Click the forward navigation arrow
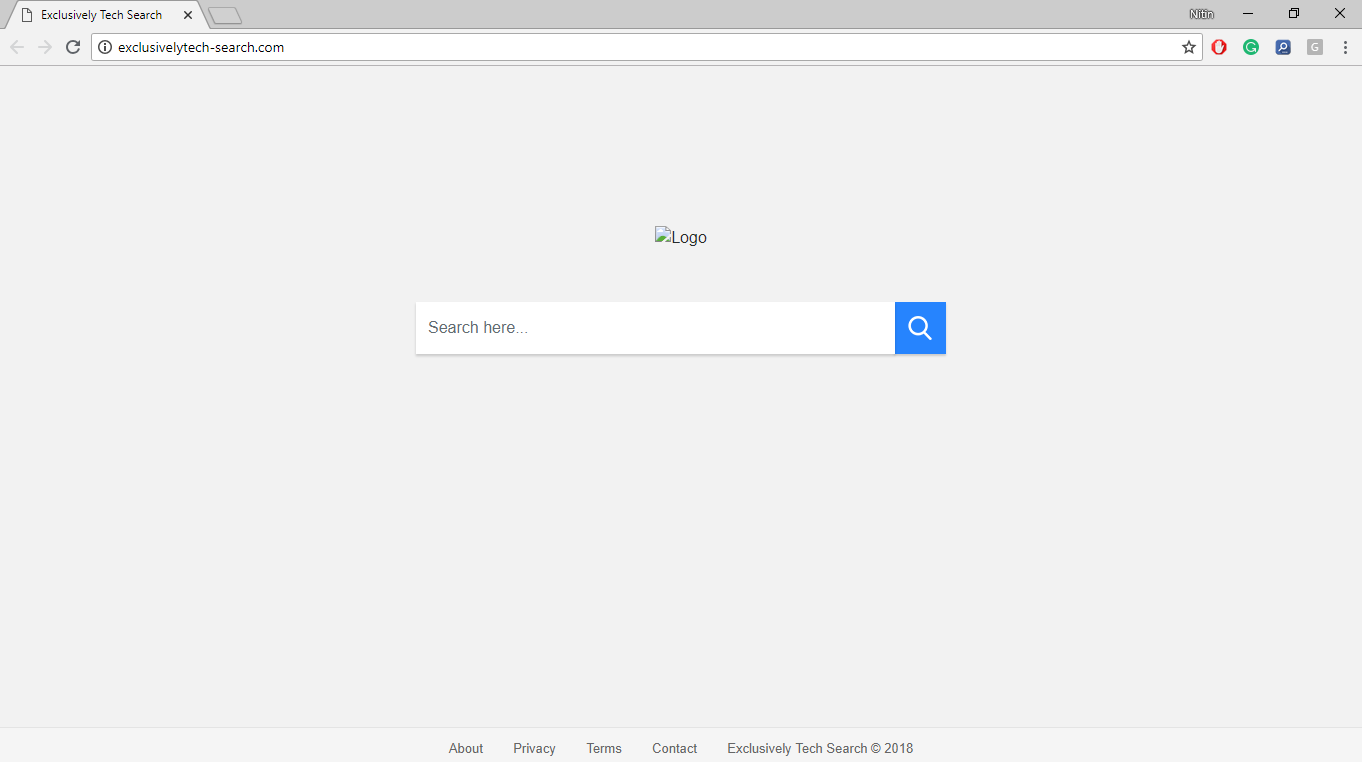1362x762 pixels. point(44,46)
